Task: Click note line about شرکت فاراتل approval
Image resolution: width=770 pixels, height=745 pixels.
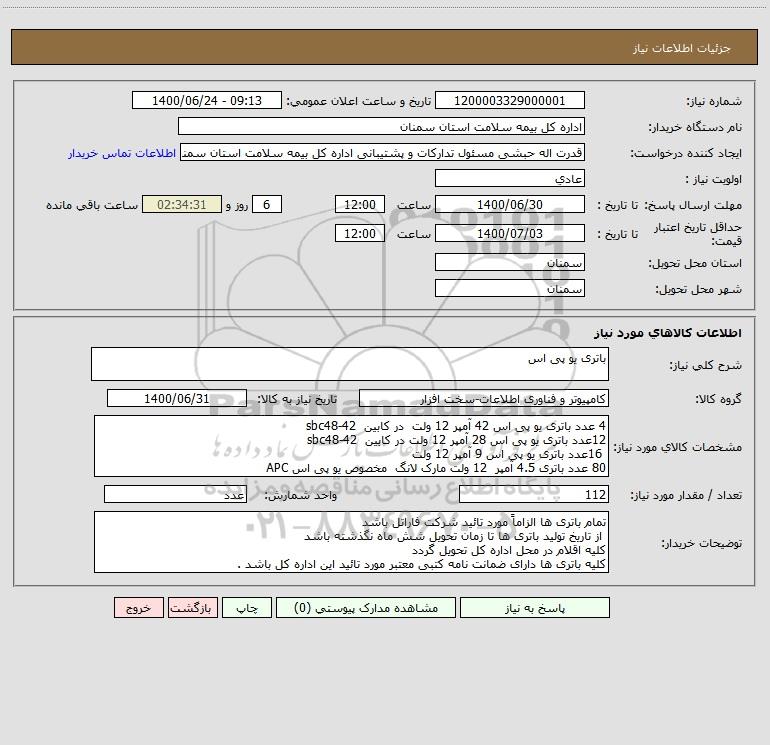Action: (x=484, y=522)
